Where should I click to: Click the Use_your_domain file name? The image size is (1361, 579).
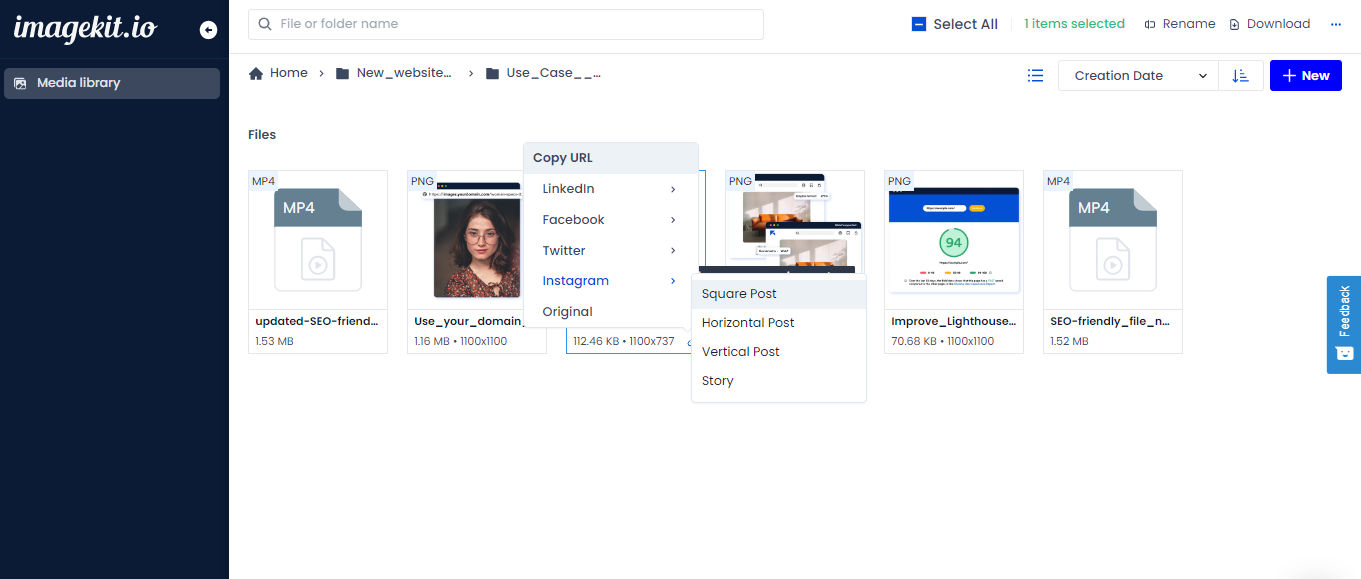point(468,321)
